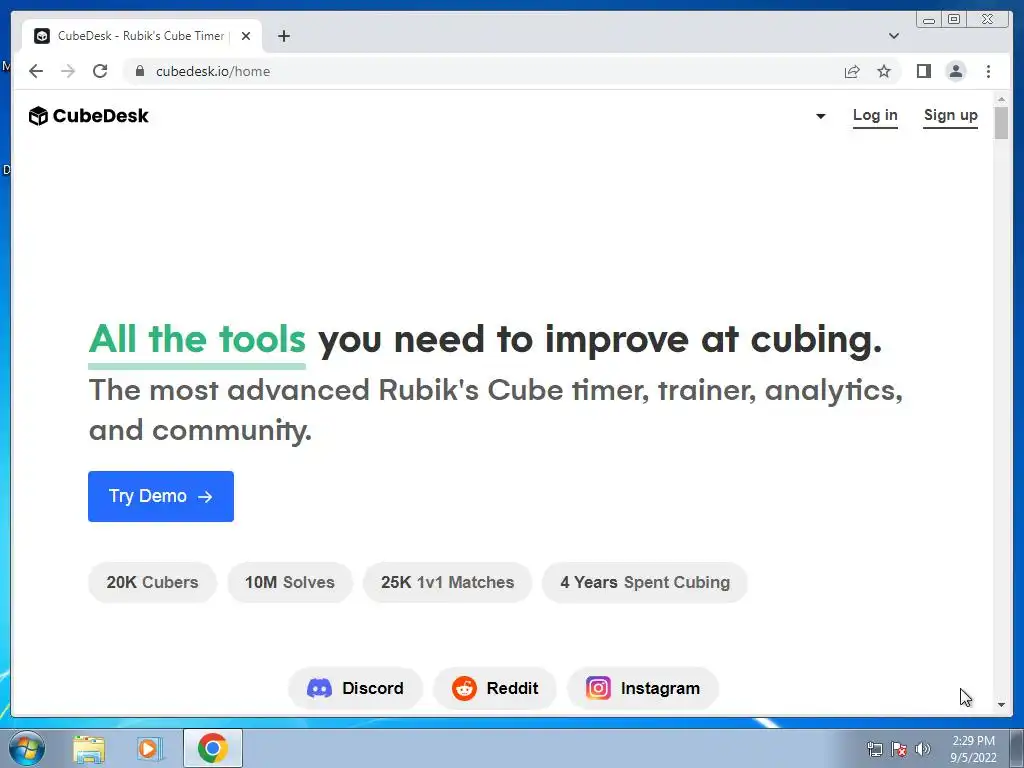
Task: Close the CubeDesk tab
Action: click(246, 36)
